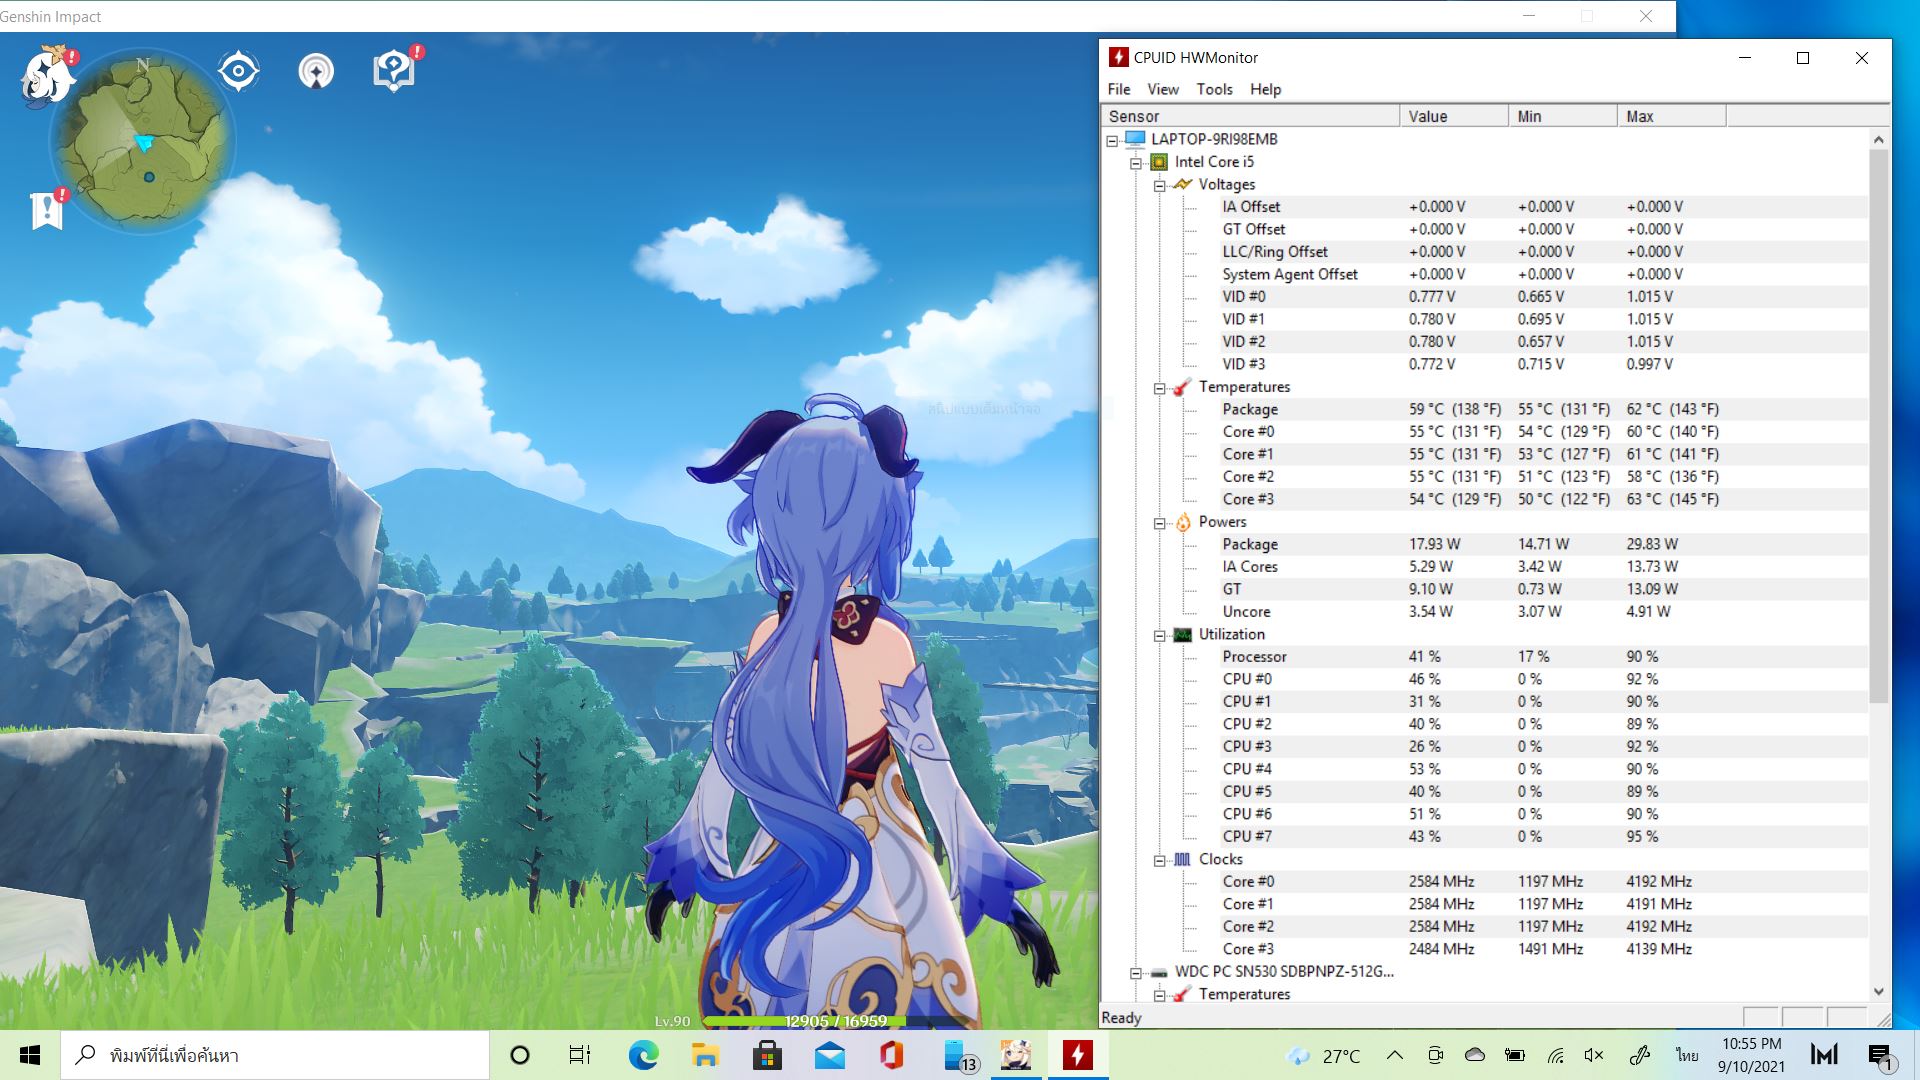Collapse the LAPTOP-9RI98EMB tree node
This screenshot has width=1920, height=1080.
click(x=1112, y=141)
